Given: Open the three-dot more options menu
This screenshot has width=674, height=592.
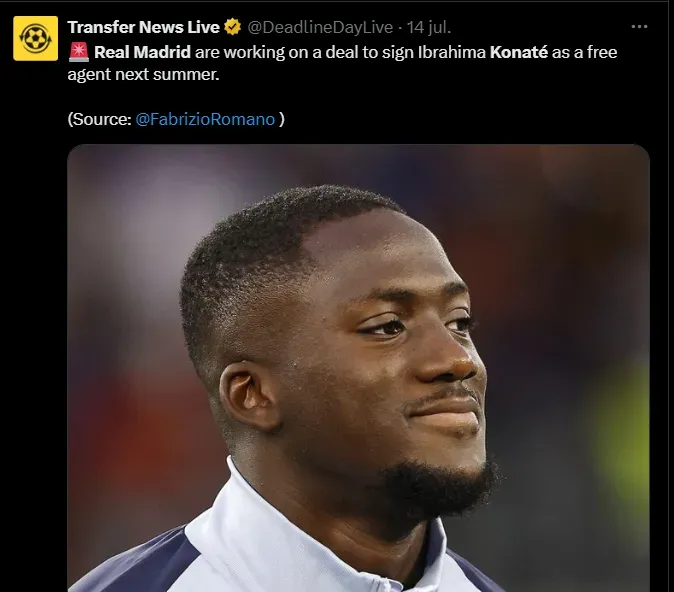Looking at the screenshot, I should coord(639,27).
